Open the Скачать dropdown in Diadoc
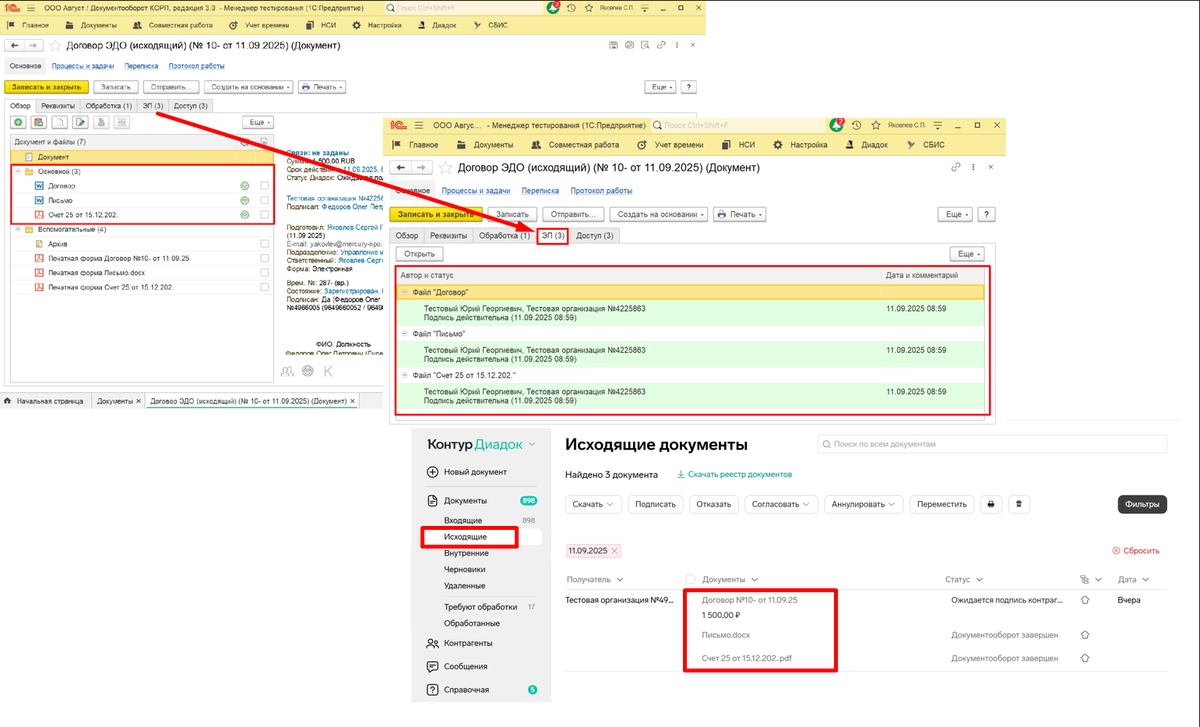 pos(594,504)
